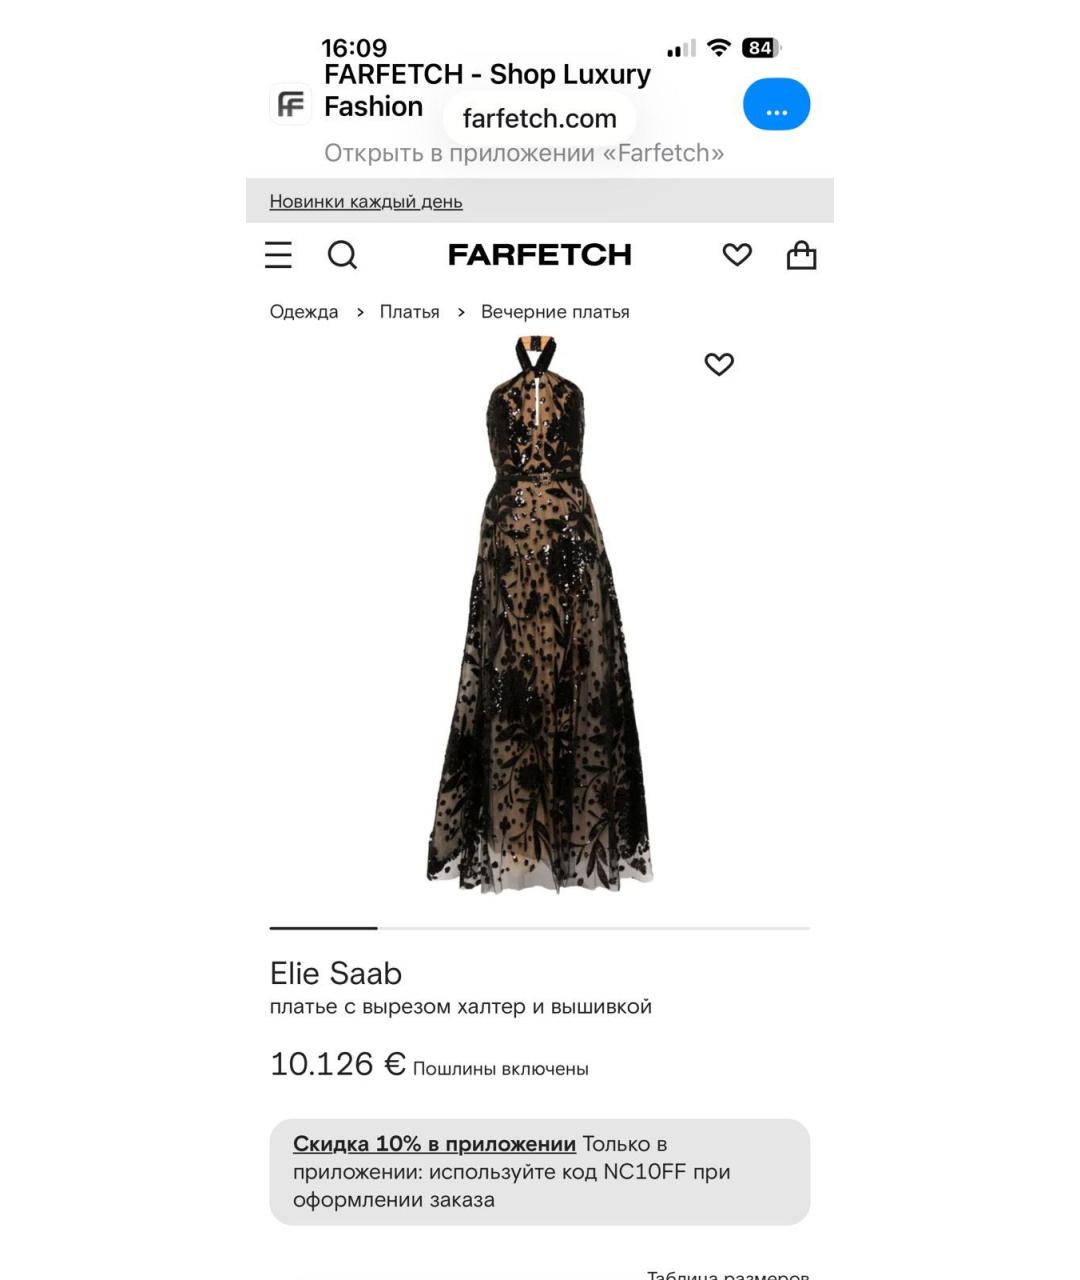Tap the farfetch.com address pill
Viewport: 1080px width, 1280px height.
(x=540, y=118)
